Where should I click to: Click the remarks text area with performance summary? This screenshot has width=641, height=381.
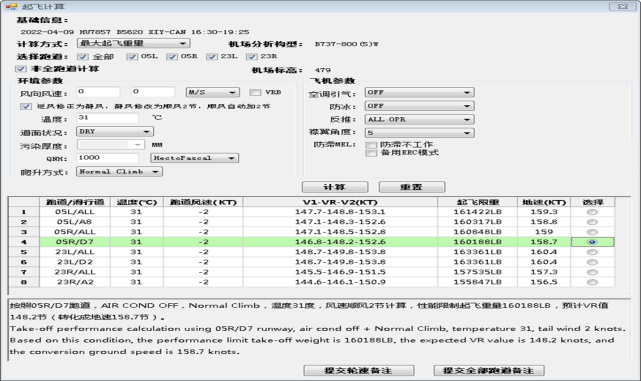(x=319, y=329)
